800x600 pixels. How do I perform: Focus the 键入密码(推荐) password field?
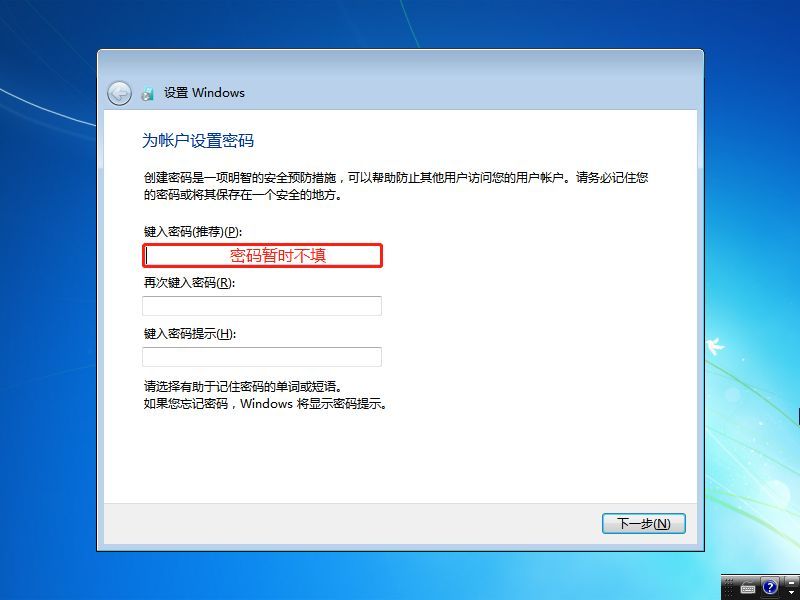[x=262, y=255]
